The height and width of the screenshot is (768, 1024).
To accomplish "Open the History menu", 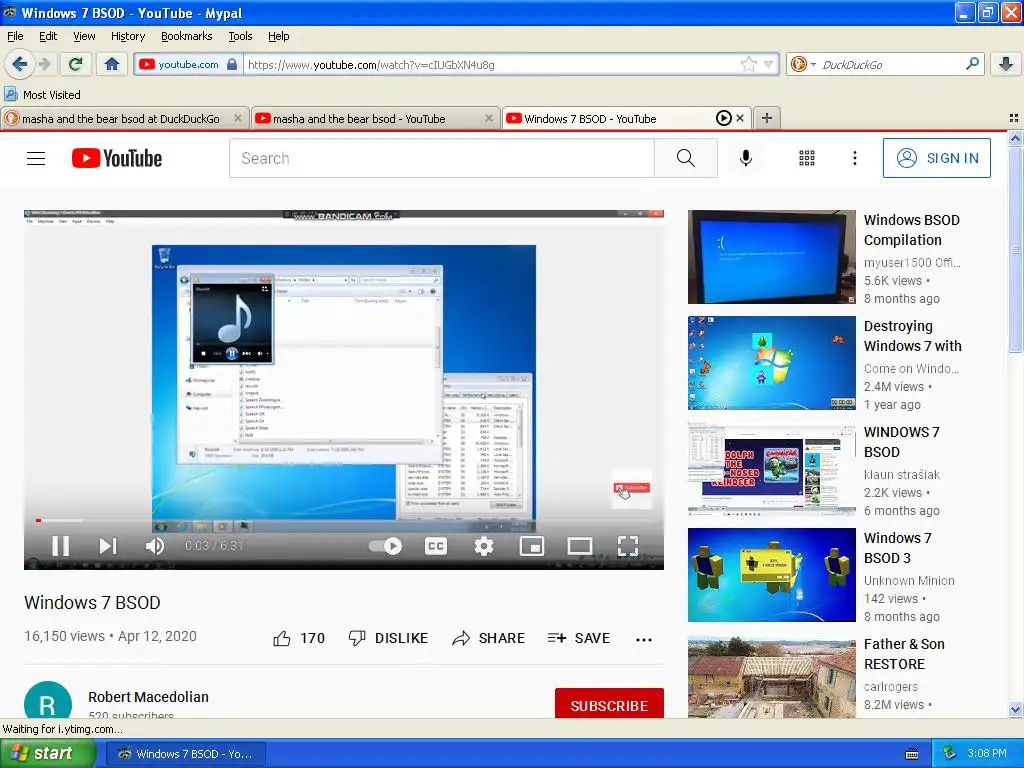I will (128, 36).
